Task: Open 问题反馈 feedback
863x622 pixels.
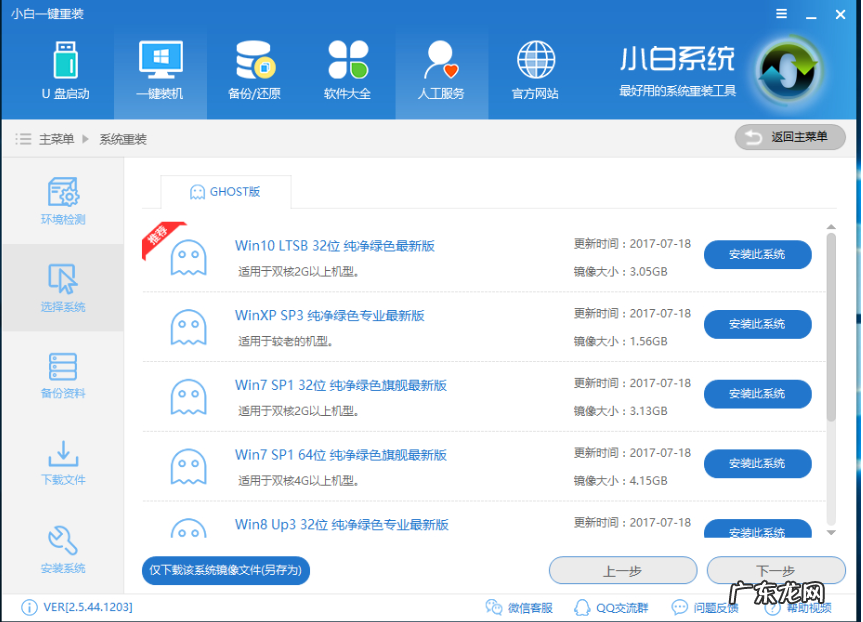Action: pyautogui.click(x=712, y=607)
